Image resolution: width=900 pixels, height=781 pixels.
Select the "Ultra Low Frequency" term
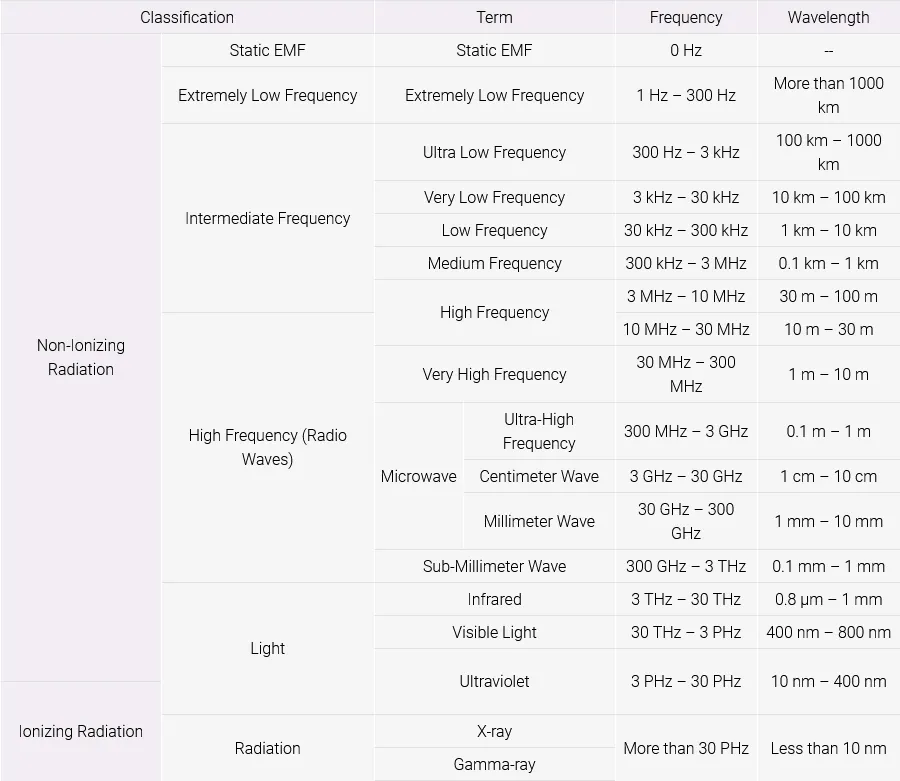[494, 153]
